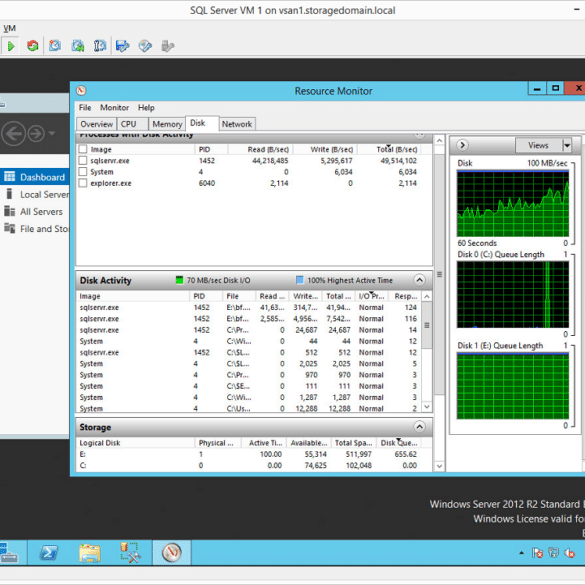Open the Snapshot Manager toolbar icon
The image size is (585, 585).
(x=100, y=46)
